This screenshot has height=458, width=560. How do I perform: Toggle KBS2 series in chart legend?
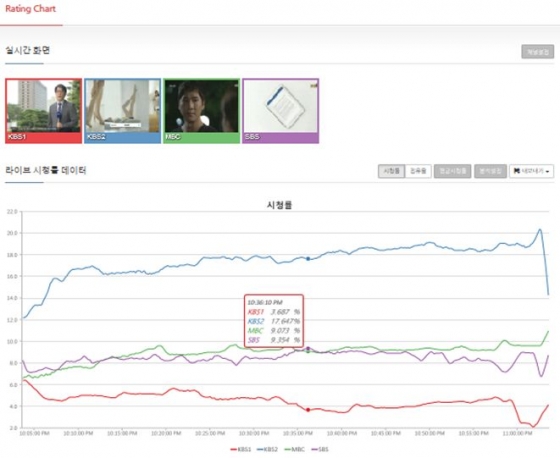click(268, 449)
